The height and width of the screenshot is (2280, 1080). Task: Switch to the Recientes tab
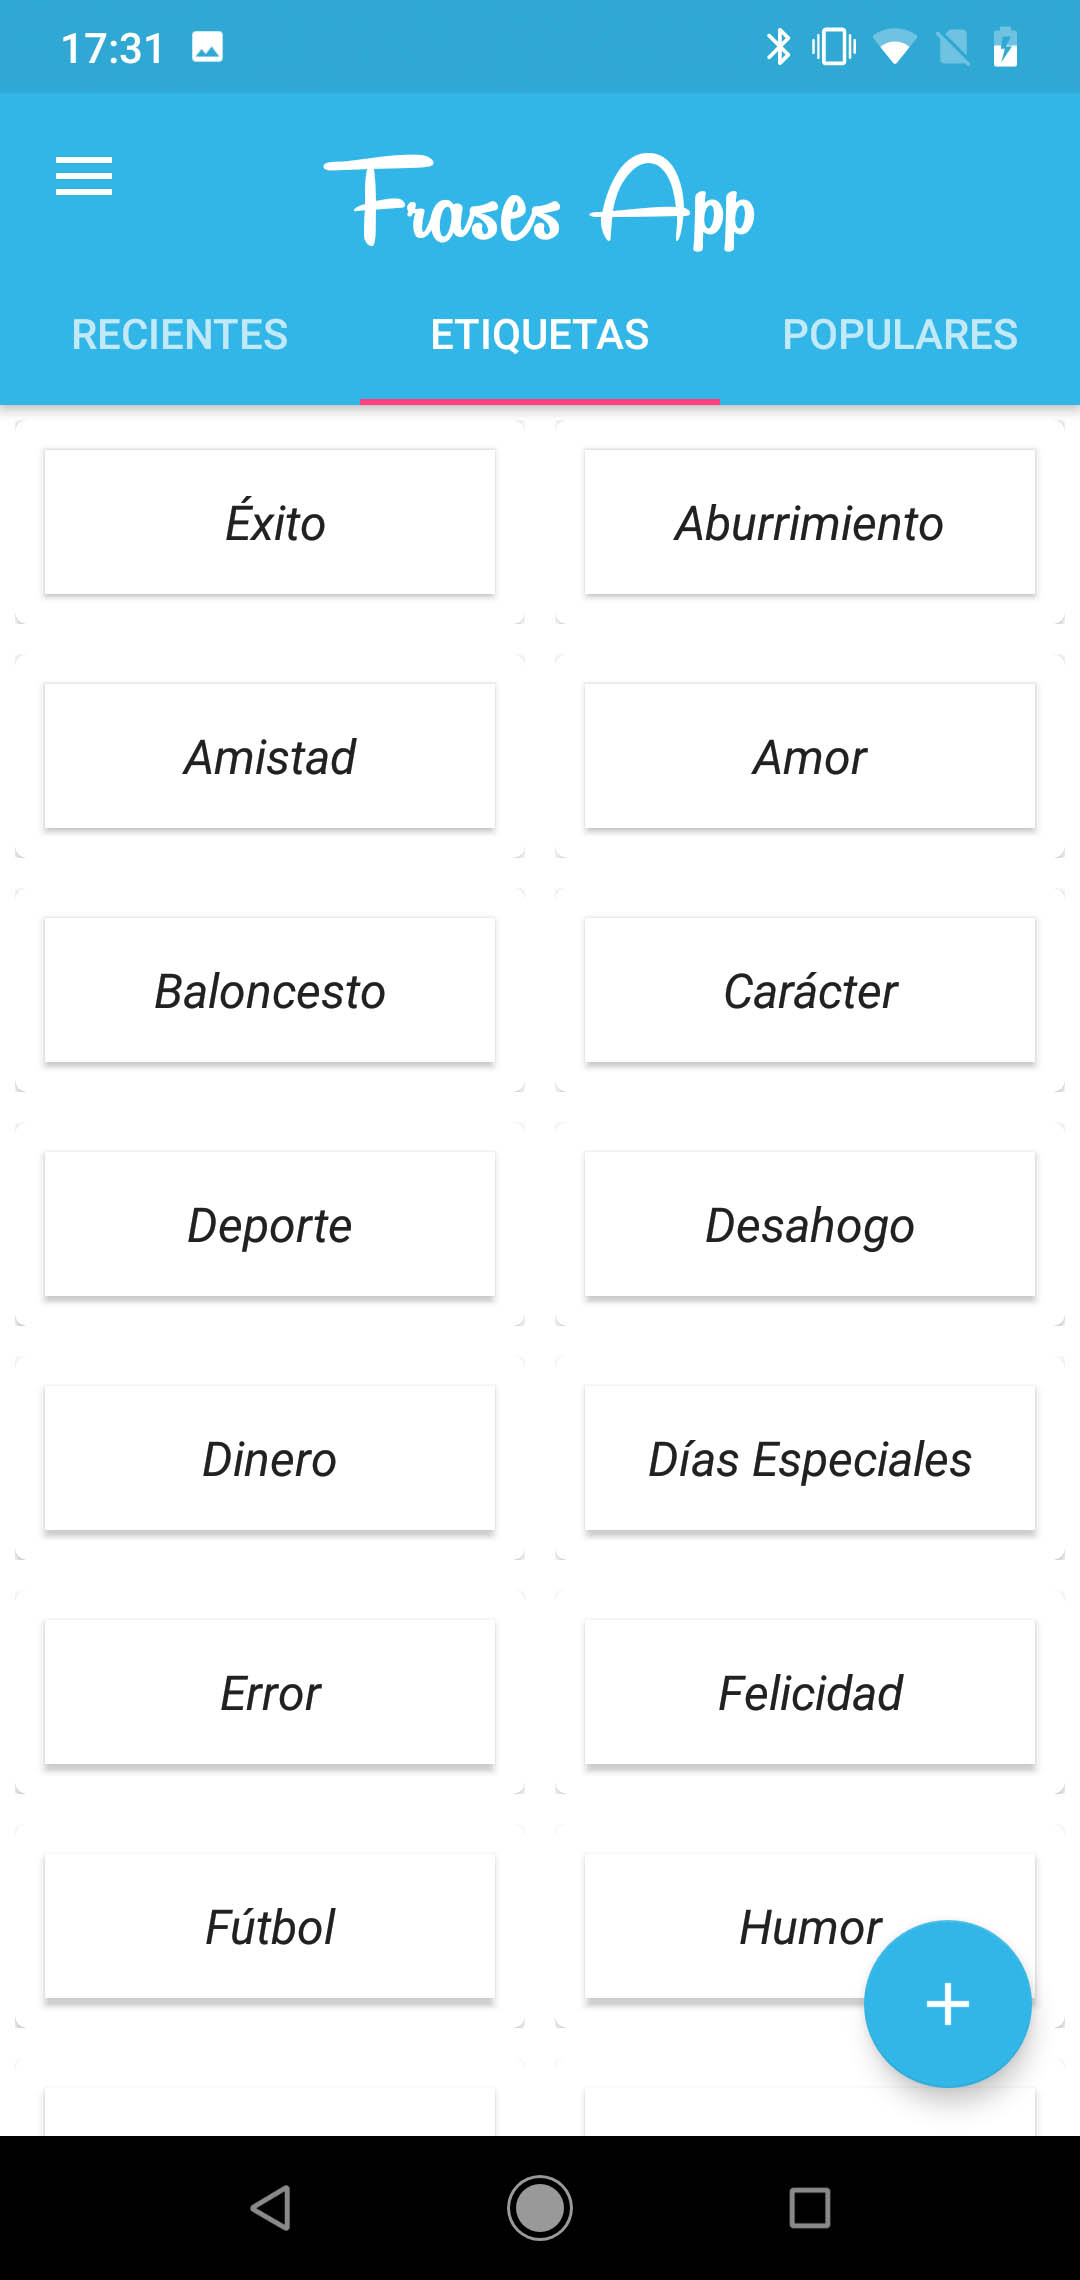[x=180, y=335]
